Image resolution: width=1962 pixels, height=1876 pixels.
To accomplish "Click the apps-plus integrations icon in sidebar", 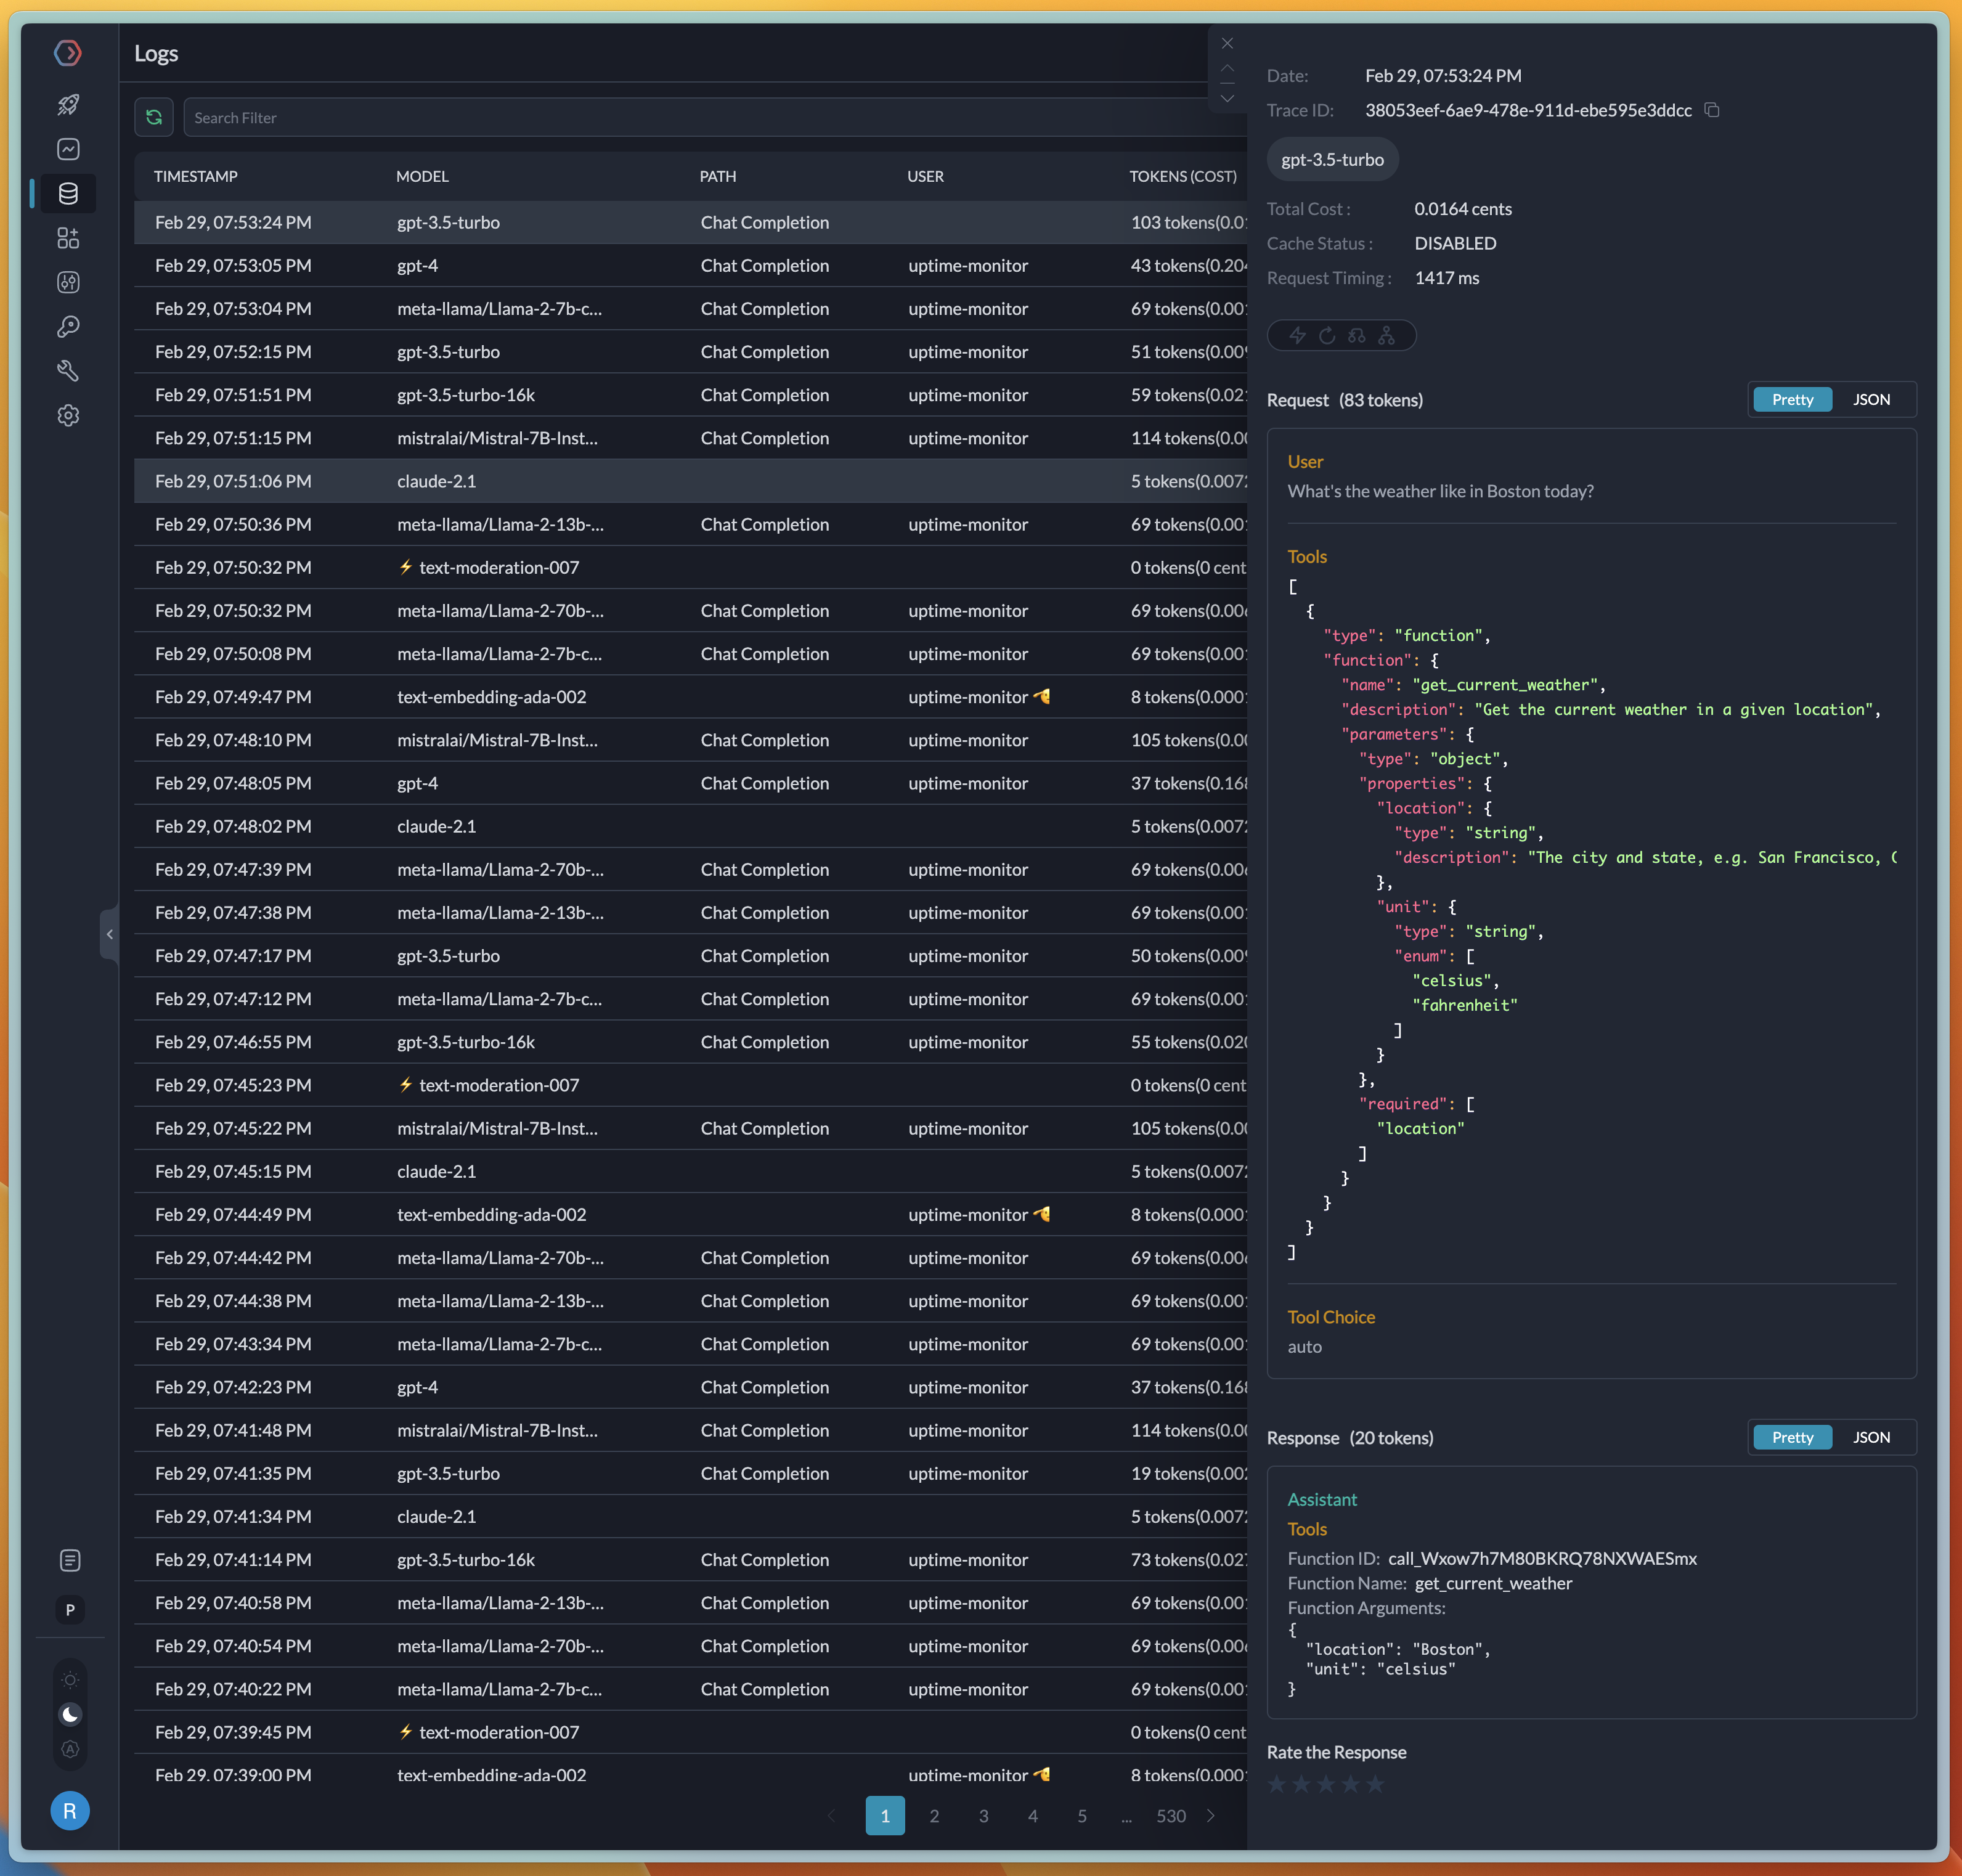I will pos(68,238).
